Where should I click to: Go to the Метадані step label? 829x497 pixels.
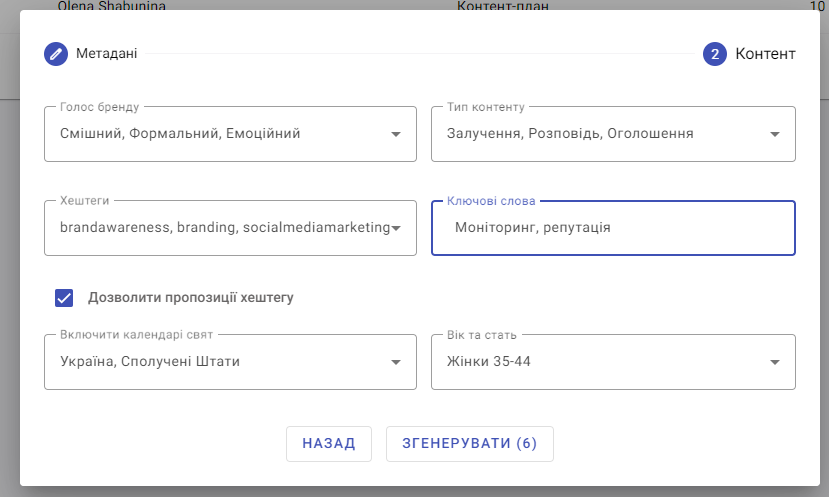tap(107, 53)
